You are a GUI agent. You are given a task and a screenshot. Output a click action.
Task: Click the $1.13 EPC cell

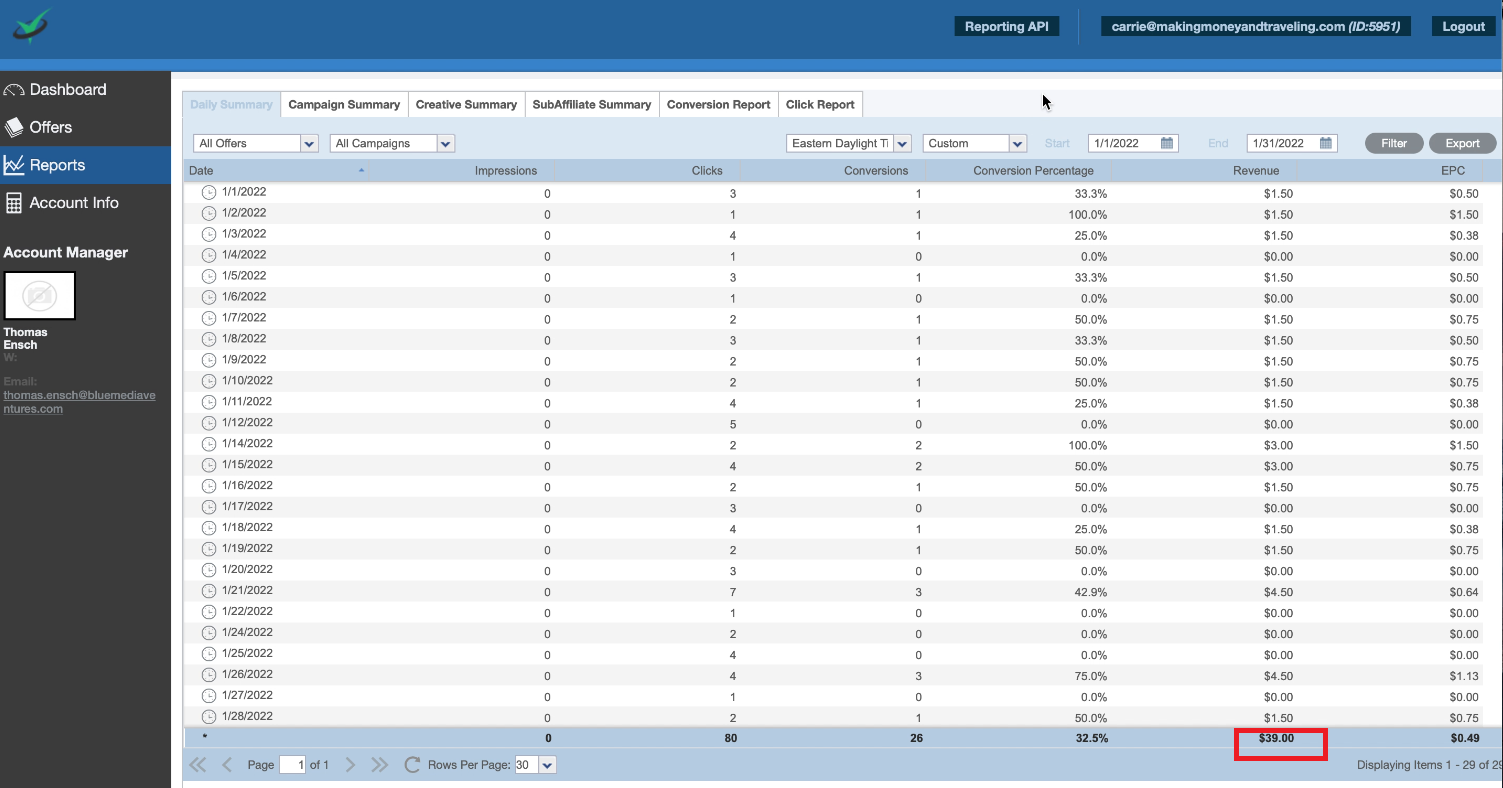point(1464,676)
